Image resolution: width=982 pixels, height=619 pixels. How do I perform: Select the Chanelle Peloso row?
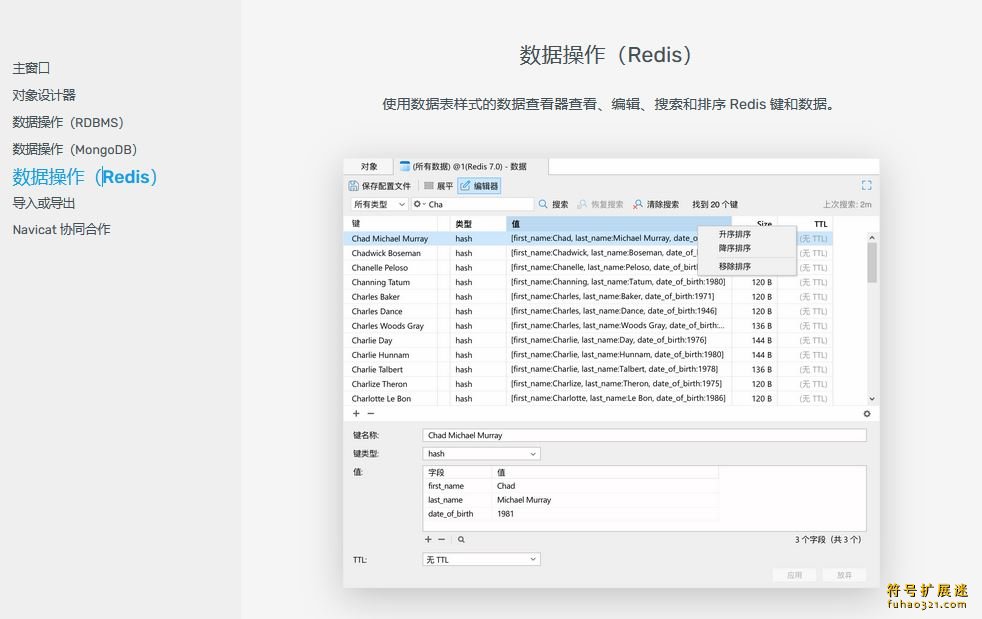click(x=588, y=268)
